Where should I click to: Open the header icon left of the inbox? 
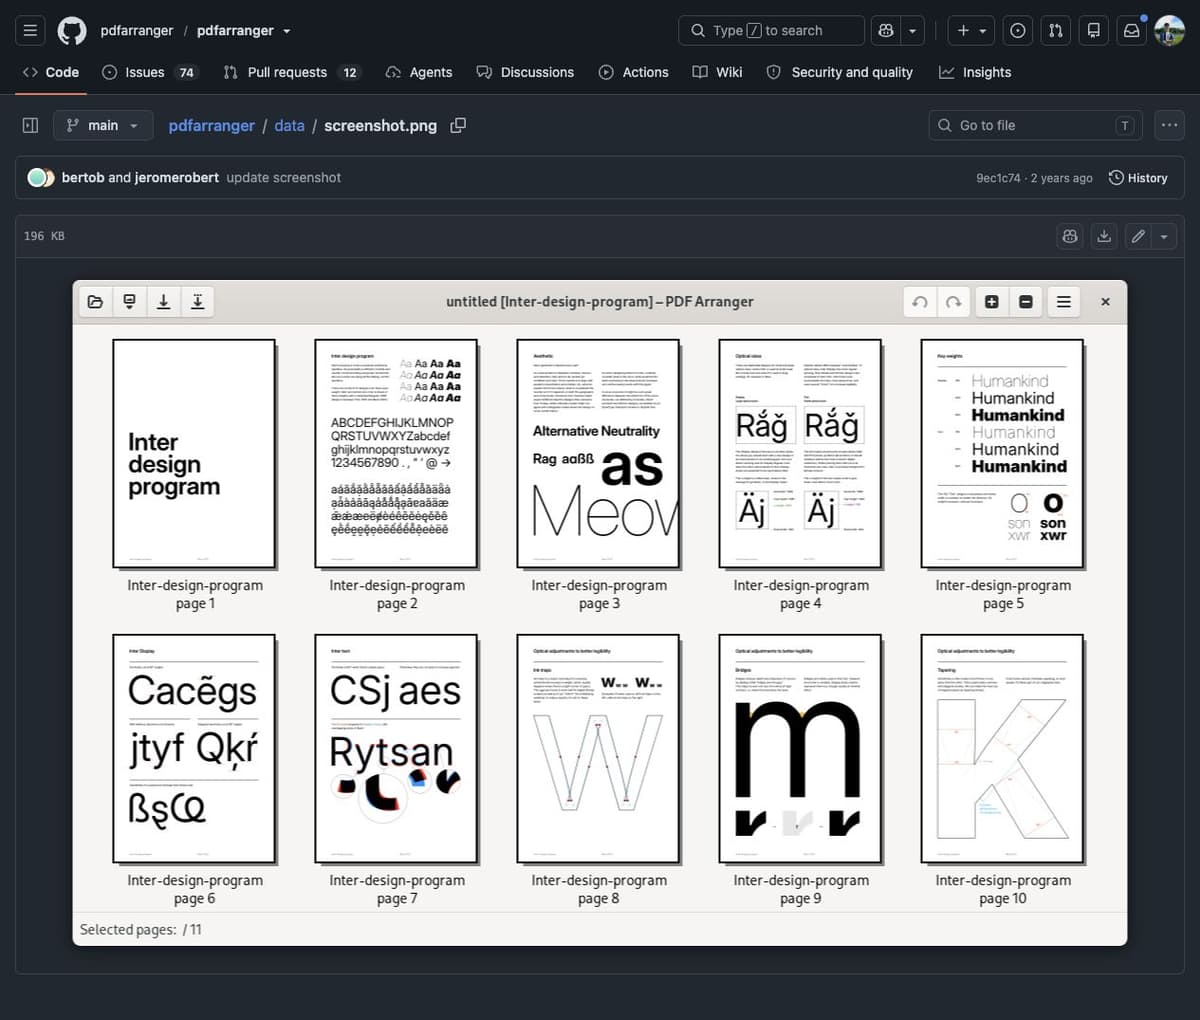pyautogui.click(x=1094, y=31)
